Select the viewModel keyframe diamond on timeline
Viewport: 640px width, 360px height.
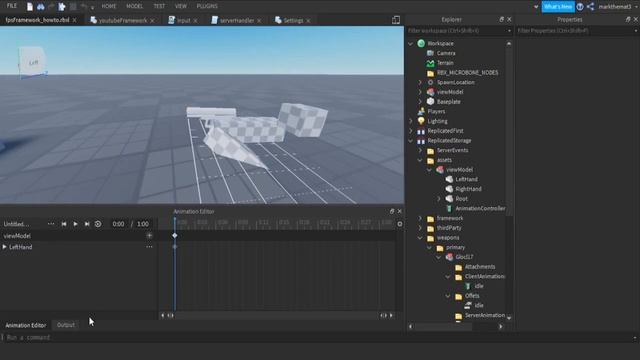175,236
